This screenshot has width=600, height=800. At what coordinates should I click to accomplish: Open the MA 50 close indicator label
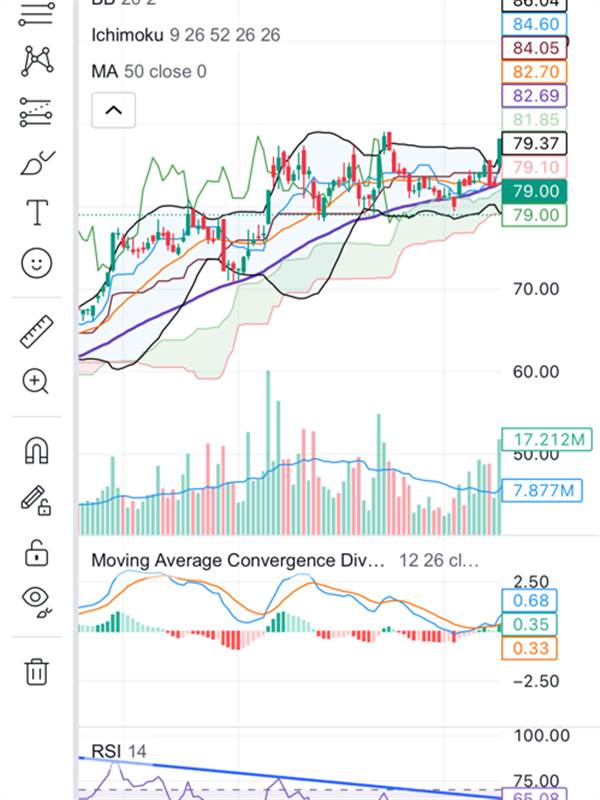pos(149,71)
